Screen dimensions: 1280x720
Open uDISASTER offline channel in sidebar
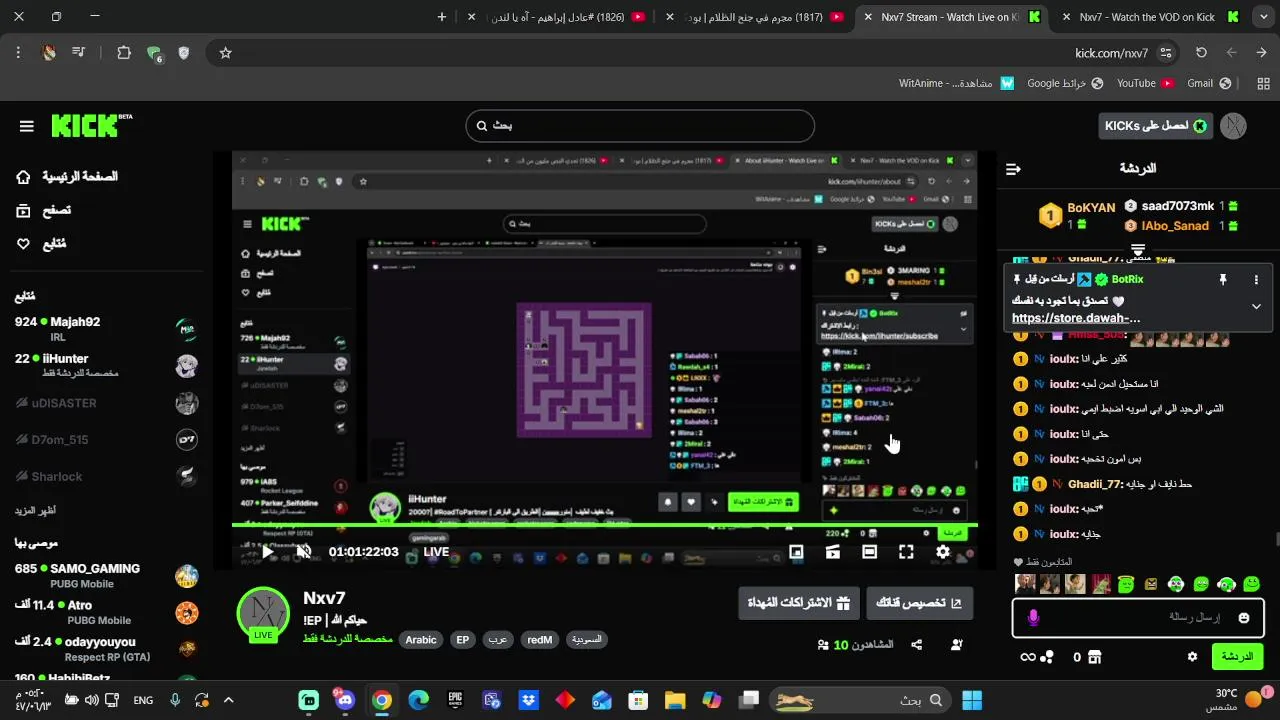pos(106,403)
